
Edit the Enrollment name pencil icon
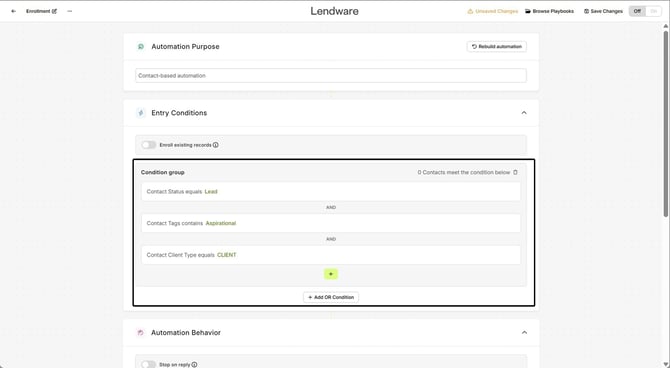click(x=54, y=11)
